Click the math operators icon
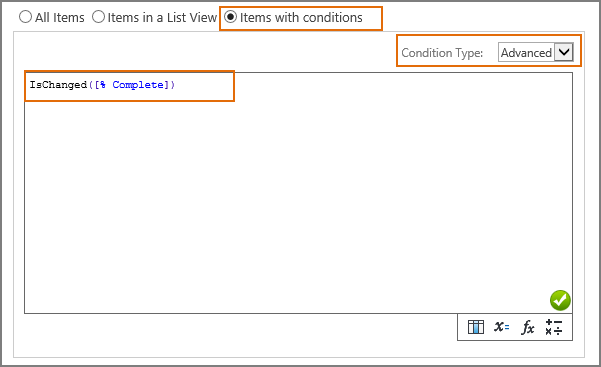This screenshot has width=601, height=367. click(554, 327)
